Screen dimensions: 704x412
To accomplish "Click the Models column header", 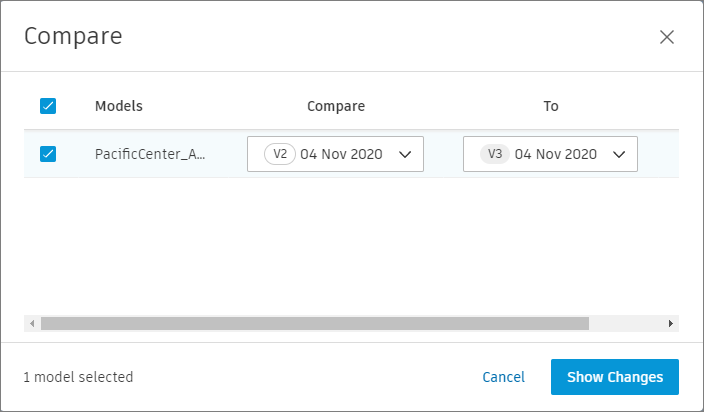I will point(119,106).
